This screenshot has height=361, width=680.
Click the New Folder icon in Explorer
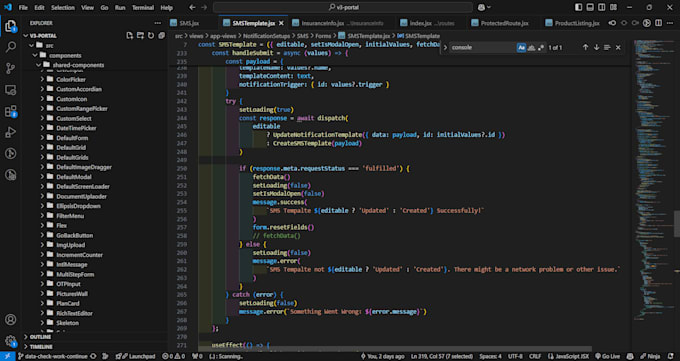pyautogui.click(x=140, y=36)
